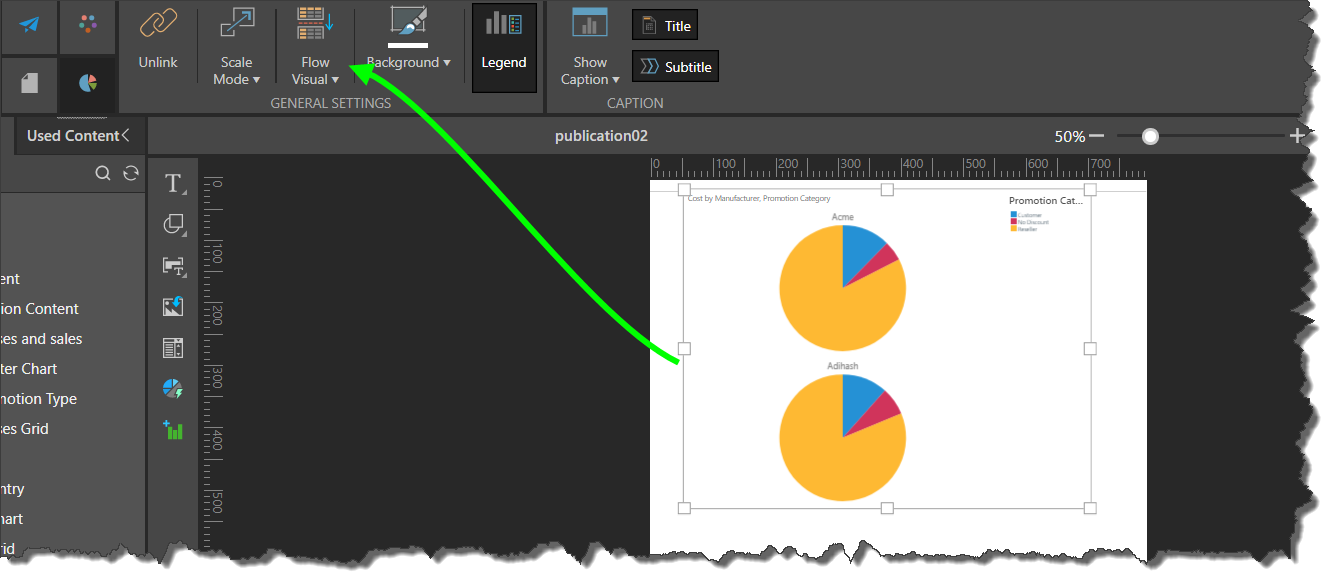1337x586 pixels.
Task: Click the refresh icon in content panel
Action: [x=130, y=173]
